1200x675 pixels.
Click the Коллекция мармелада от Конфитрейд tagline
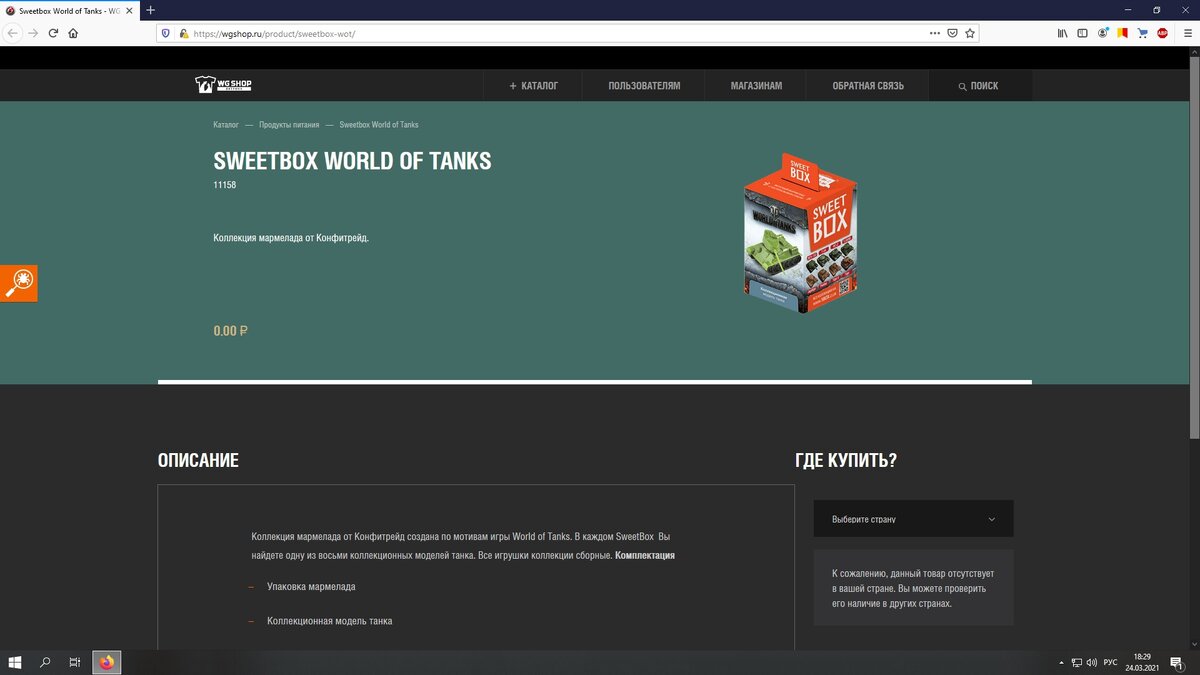[291, 238]
